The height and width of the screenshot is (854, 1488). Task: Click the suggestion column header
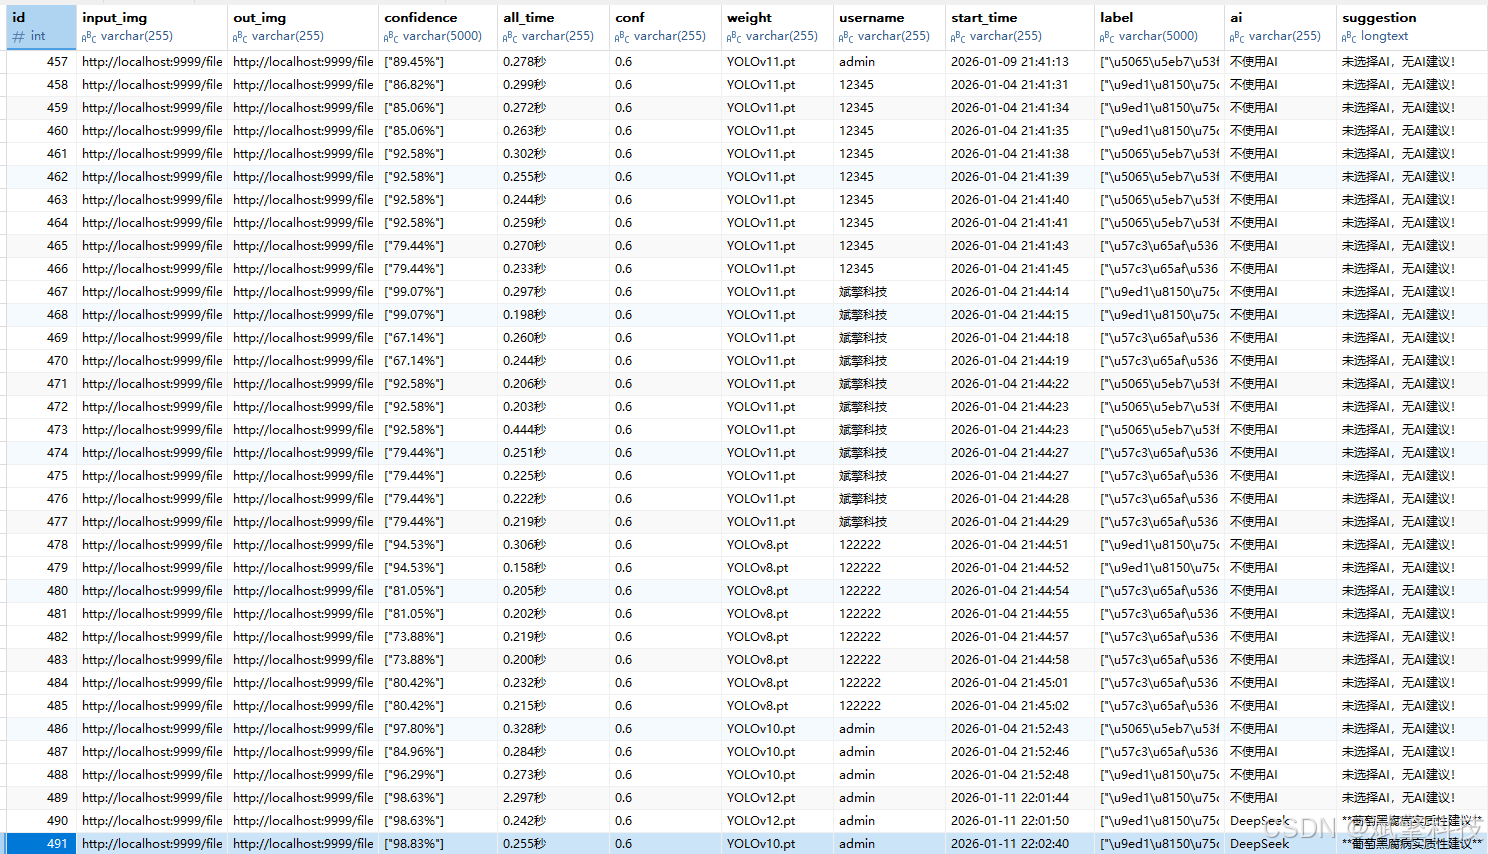1412,26
